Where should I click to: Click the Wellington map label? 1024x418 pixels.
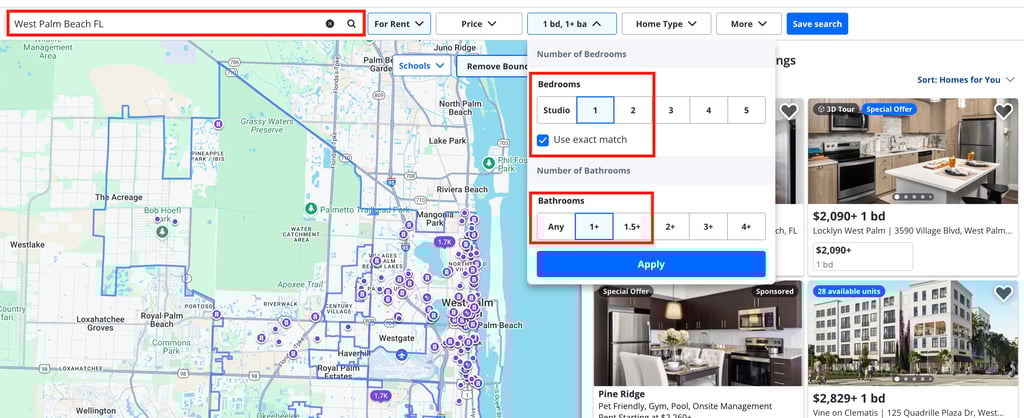pyautogui.click(x=95, y=411)
